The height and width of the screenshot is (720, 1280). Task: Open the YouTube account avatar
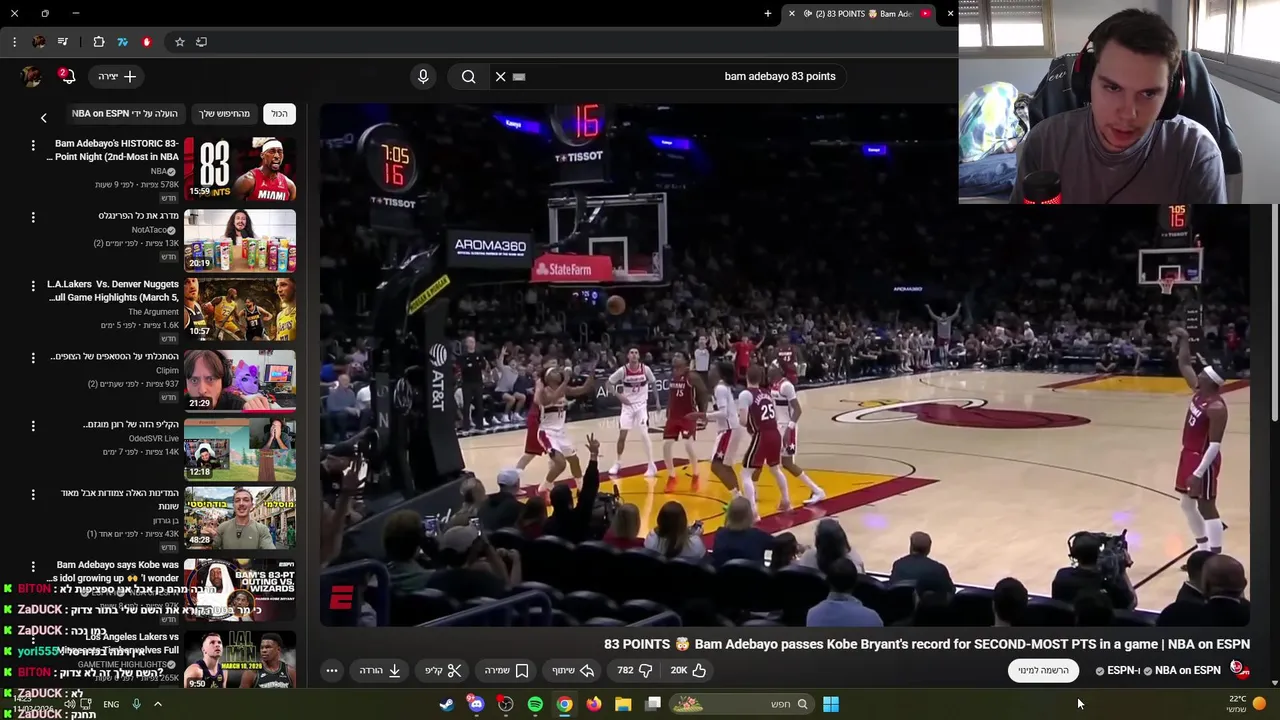(x=31, y=76)
